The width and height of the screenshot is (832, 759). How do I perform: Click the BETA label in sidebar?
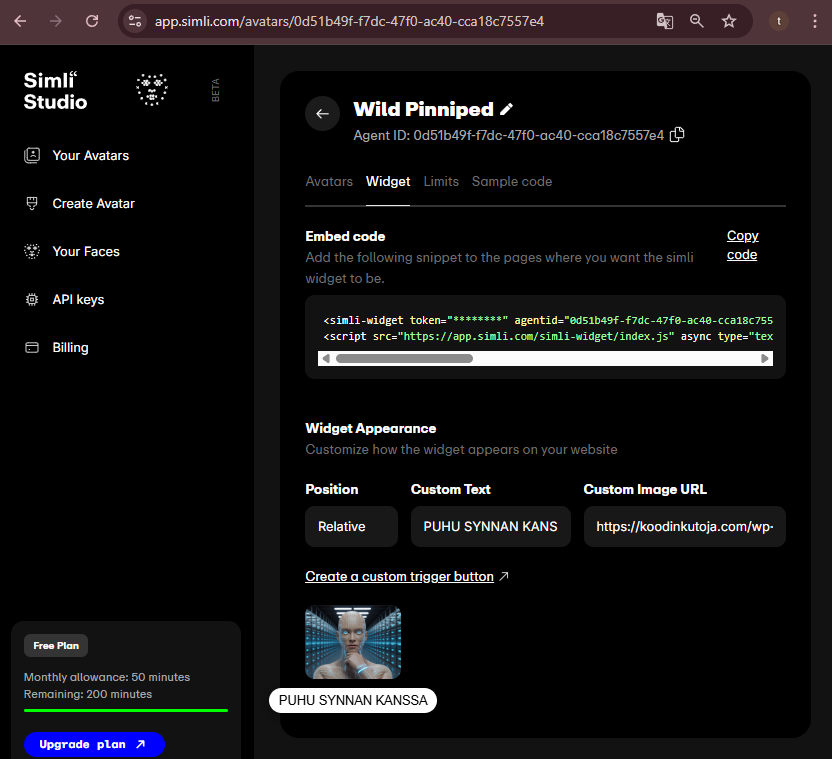pyautogui.click(x=215, y=90)
